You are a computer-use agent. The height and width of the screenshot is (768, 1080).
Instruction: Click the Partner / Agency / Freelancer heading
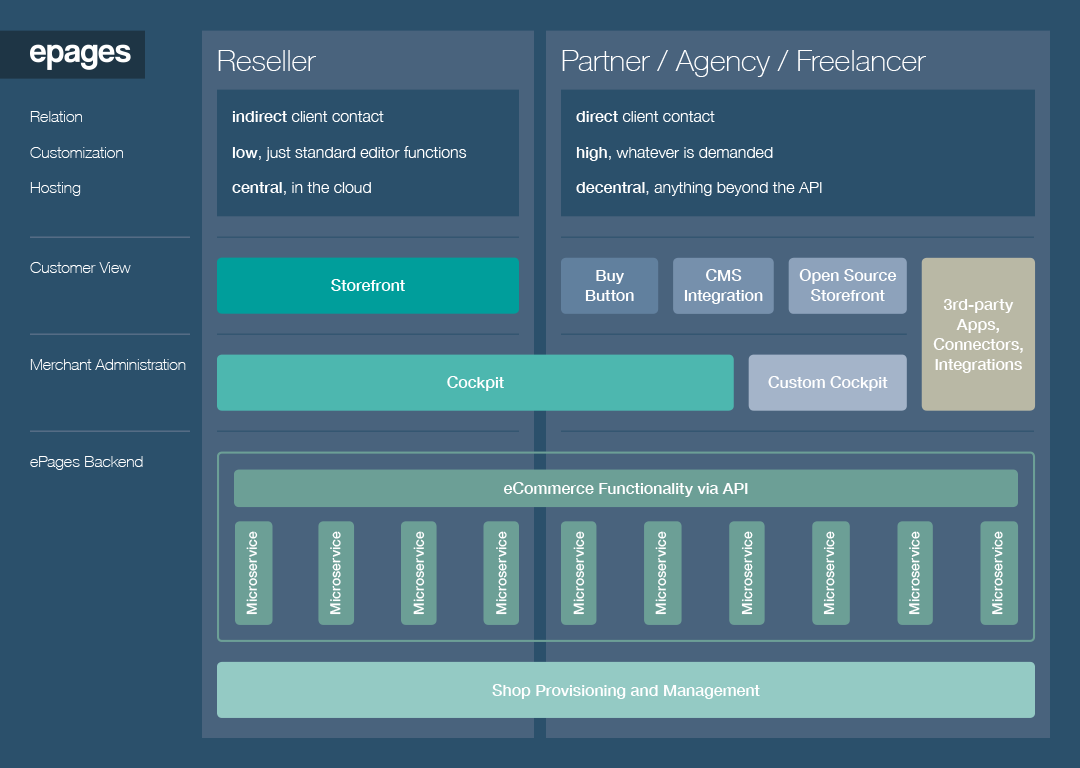click(x=743, y=61)
